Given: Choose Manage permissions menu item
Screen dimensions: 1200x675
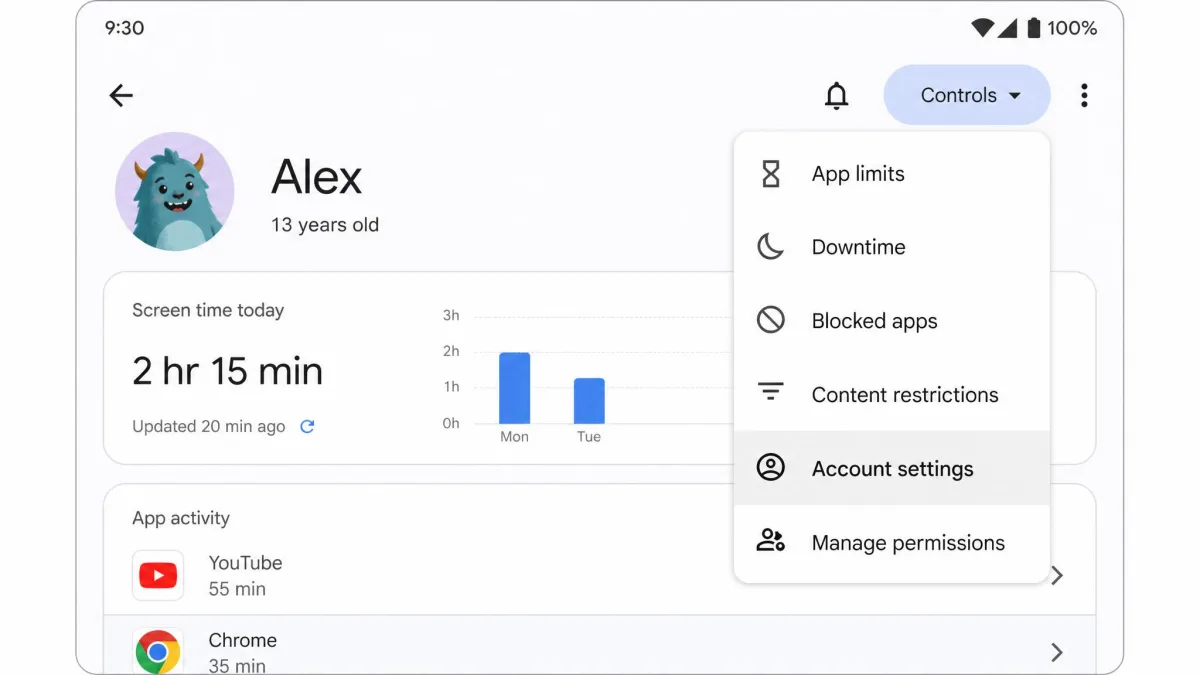Looking at the screenshot, I should (x=892, y=542).
